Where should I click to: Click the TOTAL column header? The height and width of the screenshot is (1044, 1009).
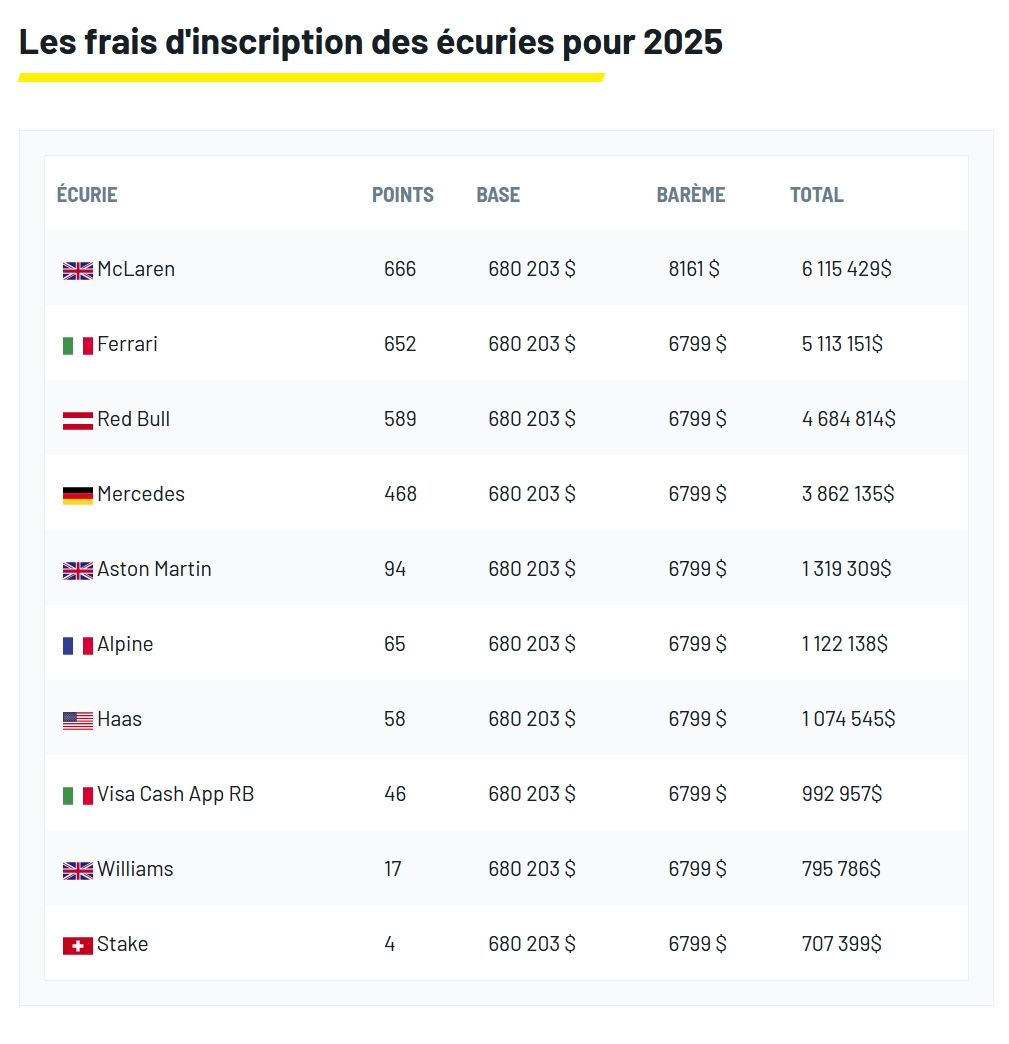click(817, 195)
